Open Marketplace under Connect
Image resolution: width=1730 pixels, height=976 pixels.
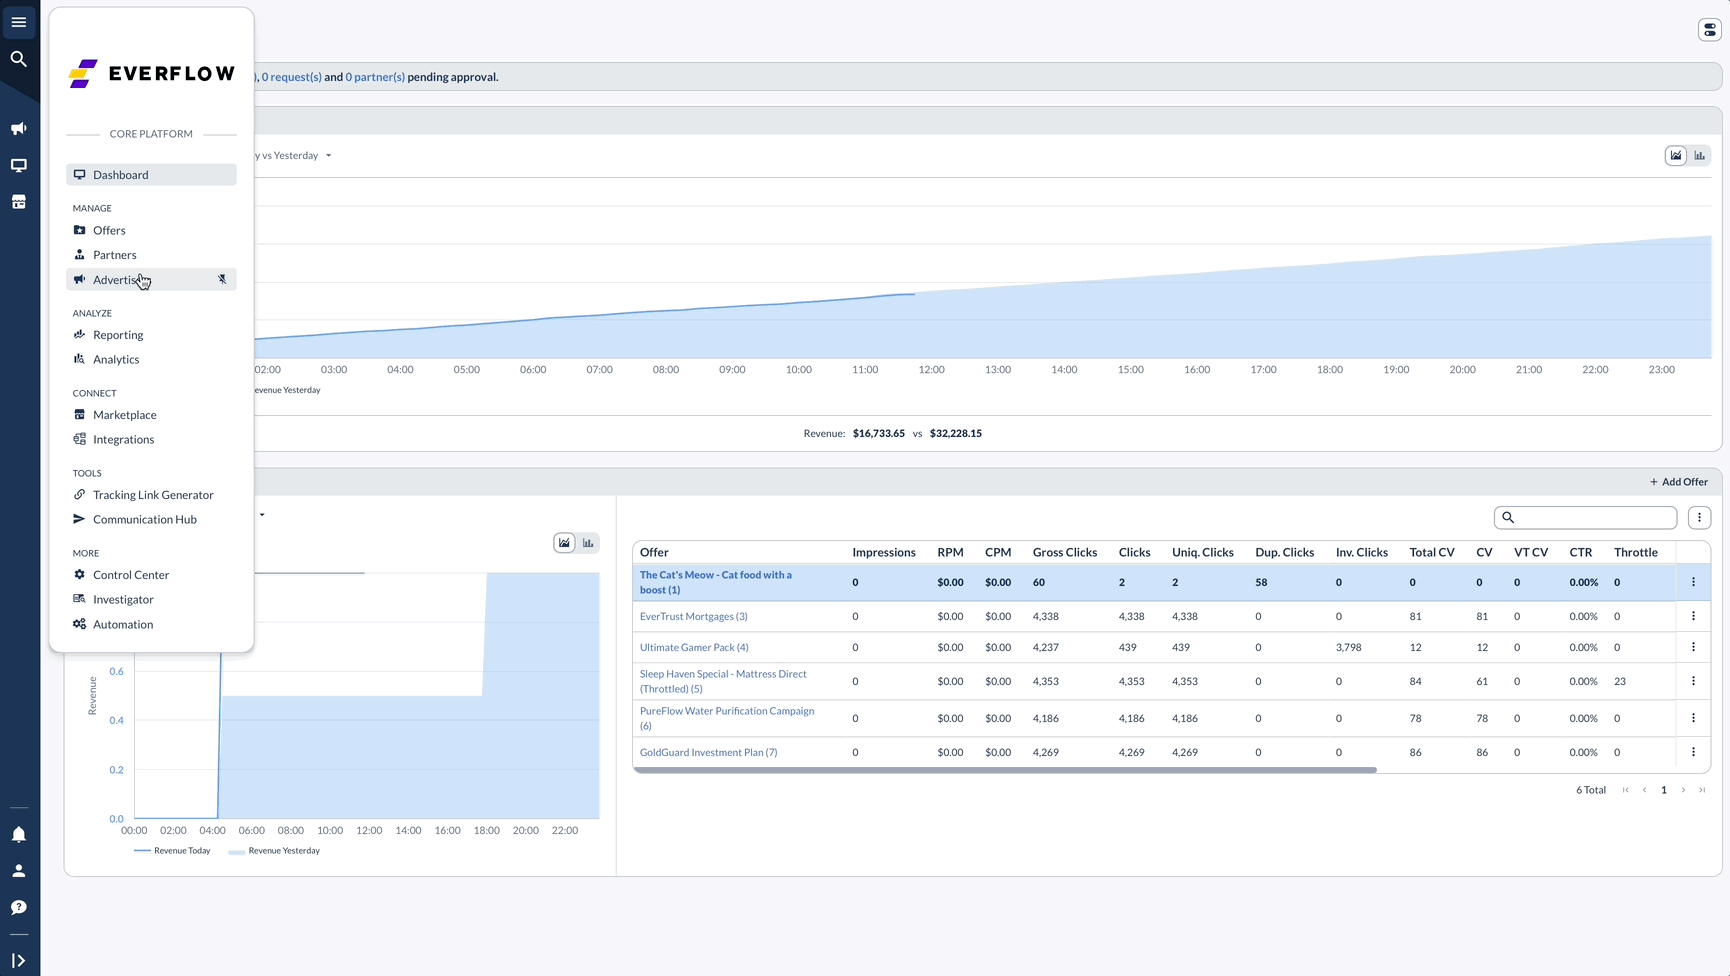point(151,415)
